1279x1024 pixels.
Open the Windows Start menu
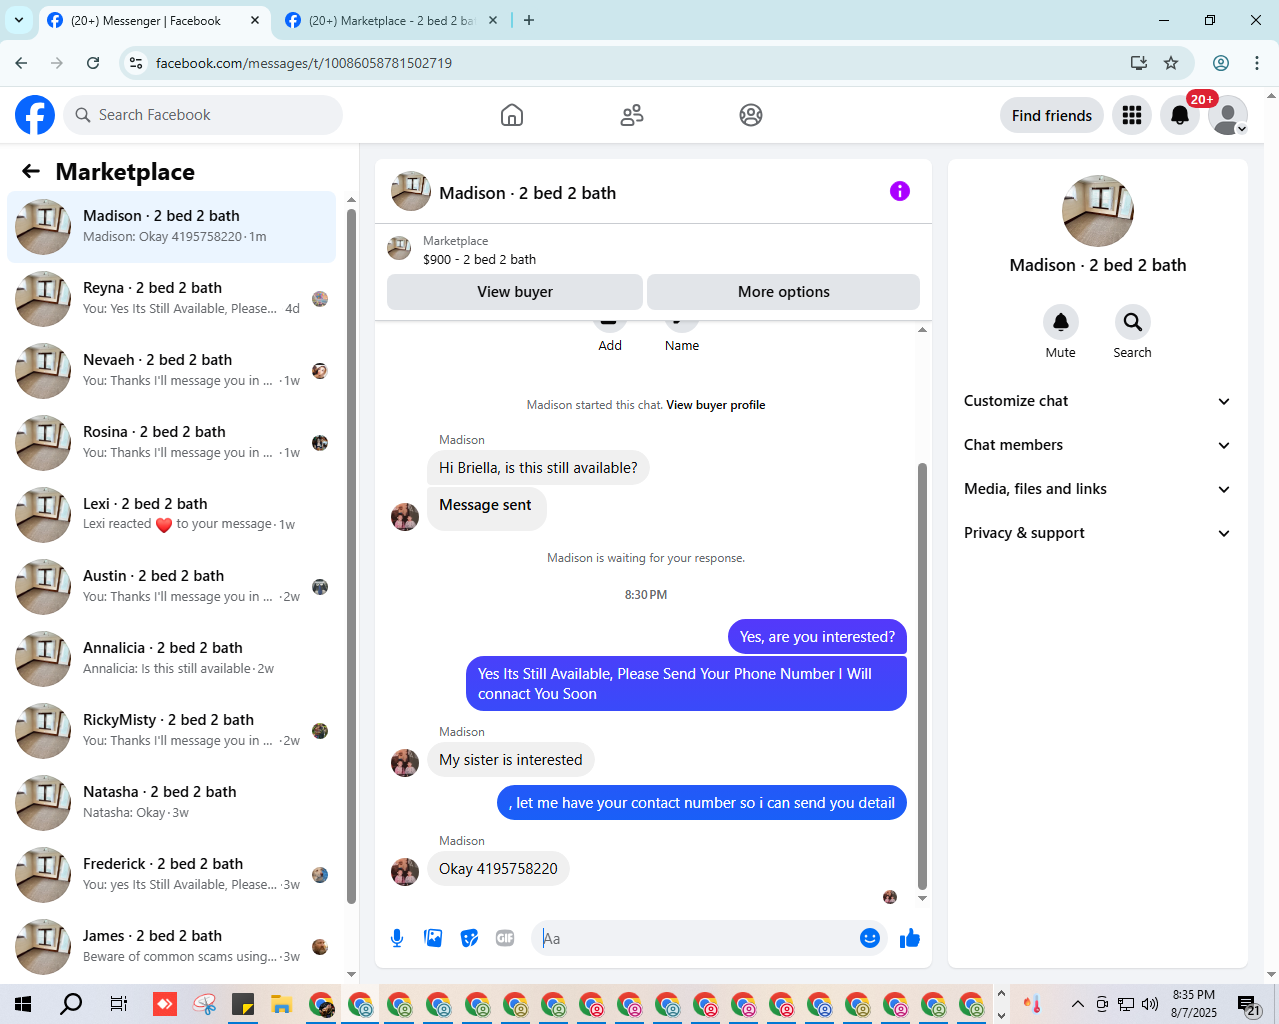click(x=23, y=1004)
